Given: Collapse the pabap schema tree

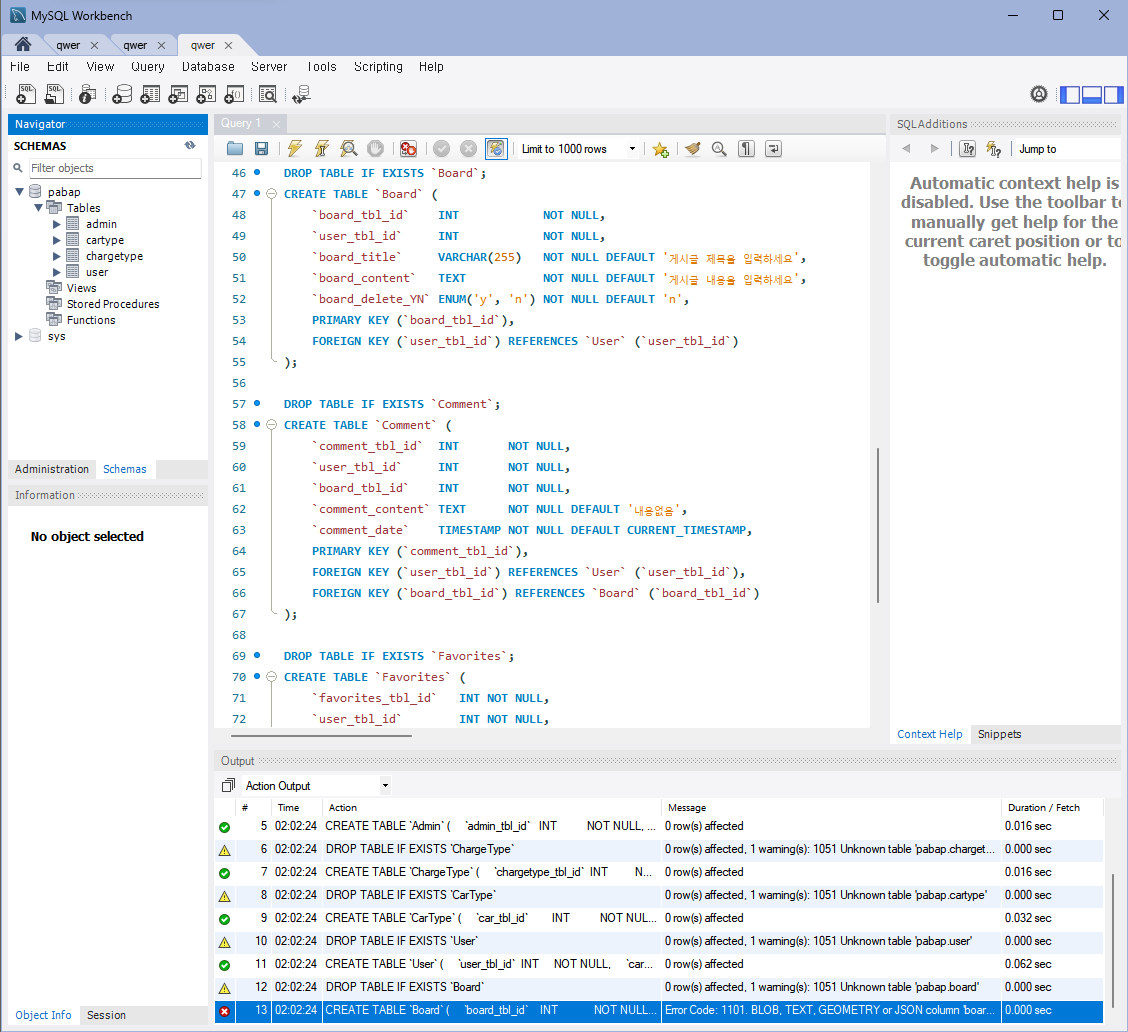Looking at the screenshot, I should pos(20,191).
